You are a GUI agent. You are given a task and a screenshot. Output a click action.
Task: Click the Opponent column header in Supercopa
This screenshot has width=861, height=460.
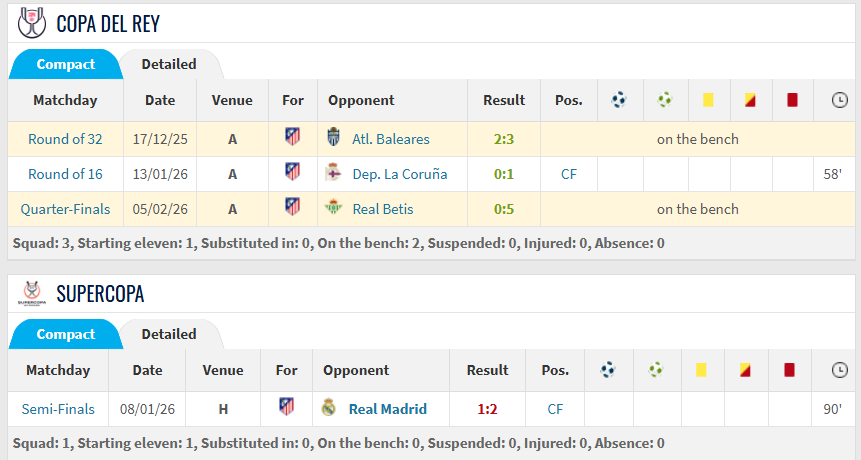click(356, 370)
